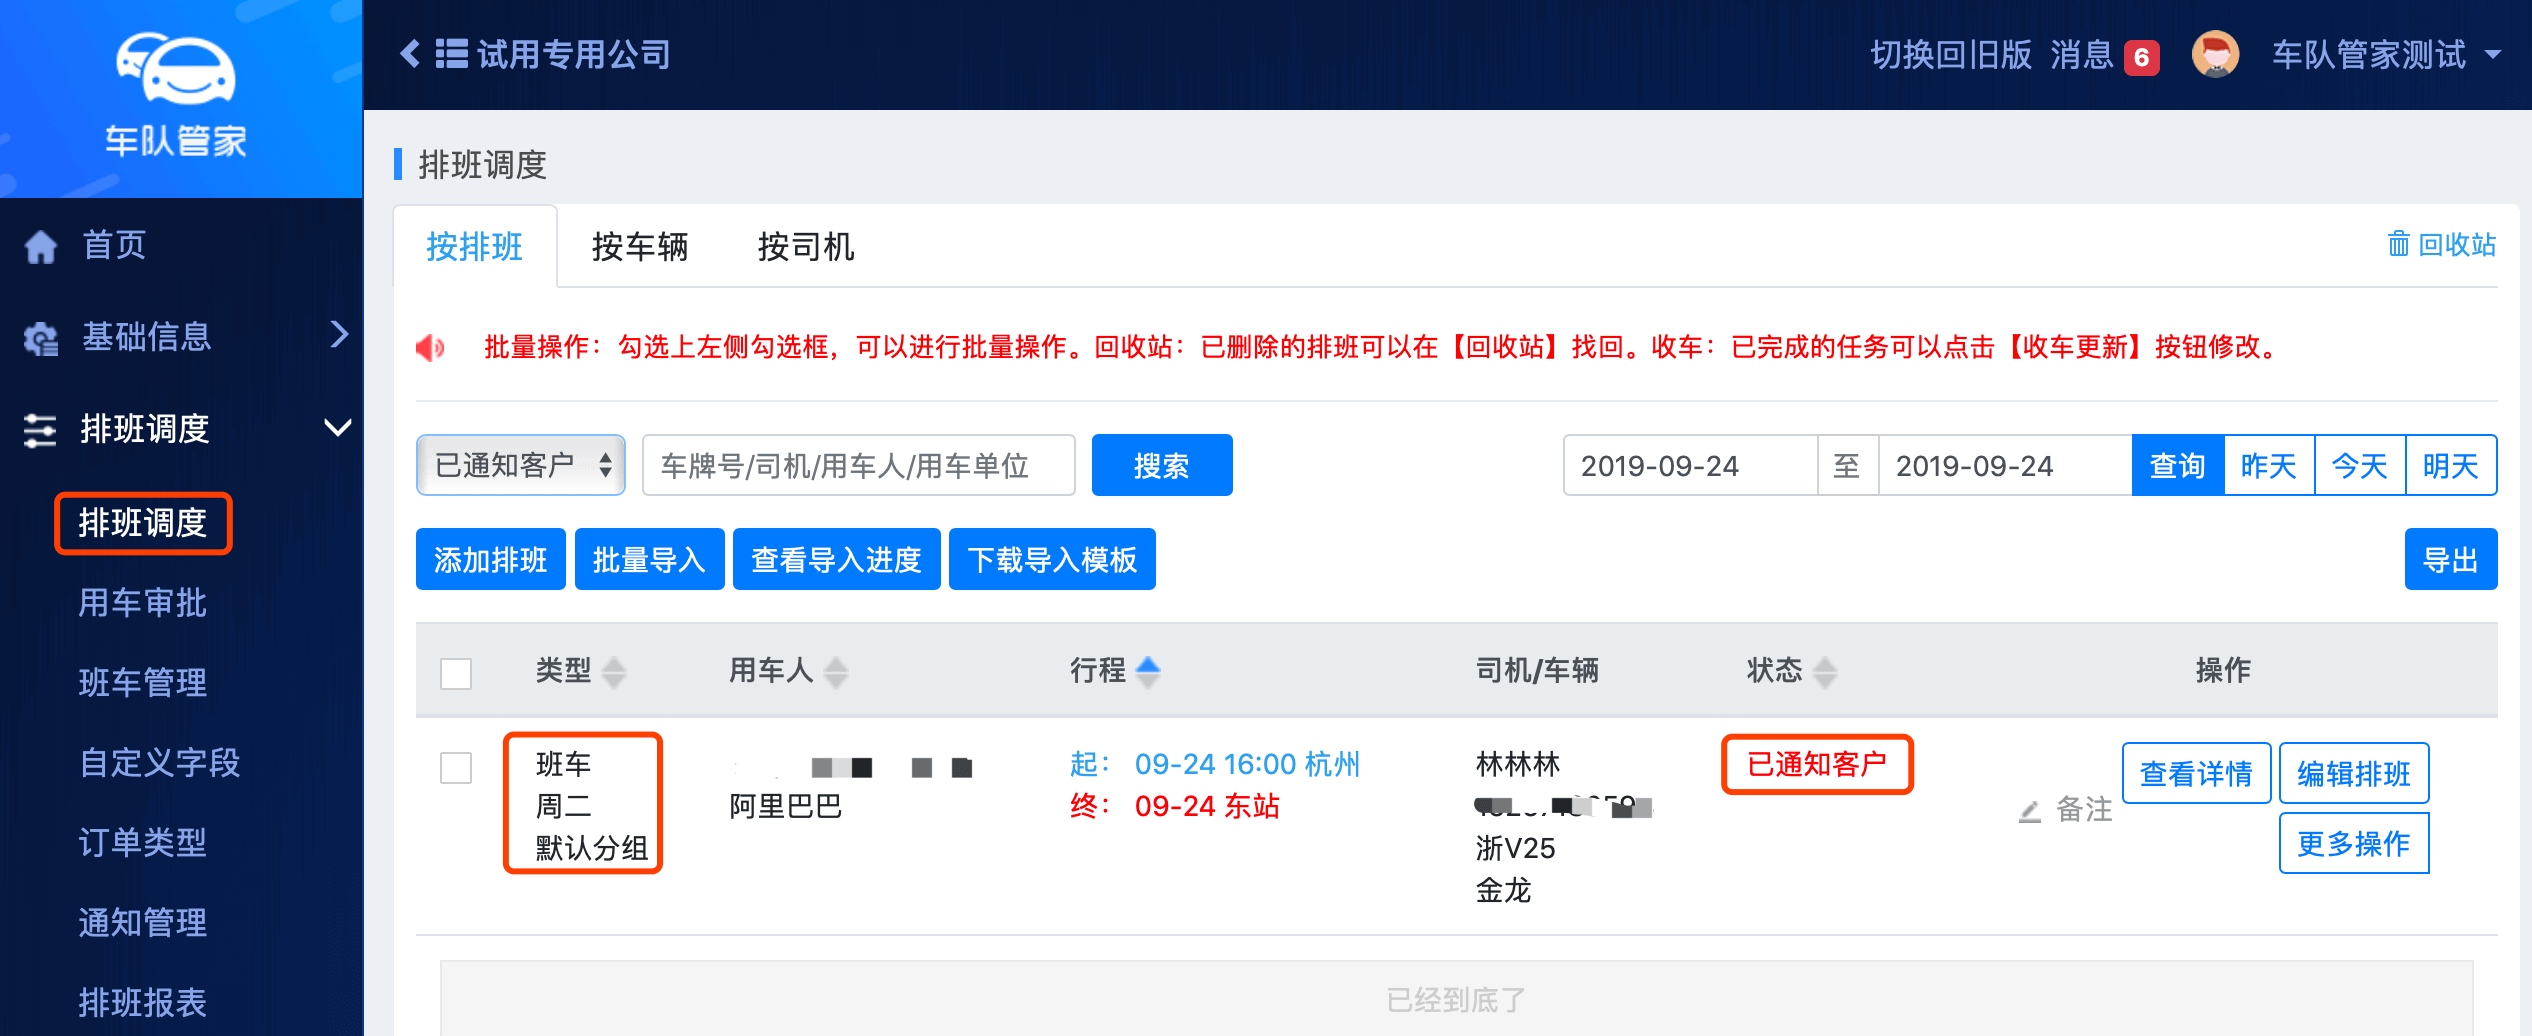Open the 回收站 trash icon link
The width and height of the screenshot is (2532, 1036).
pos(2441,245)
